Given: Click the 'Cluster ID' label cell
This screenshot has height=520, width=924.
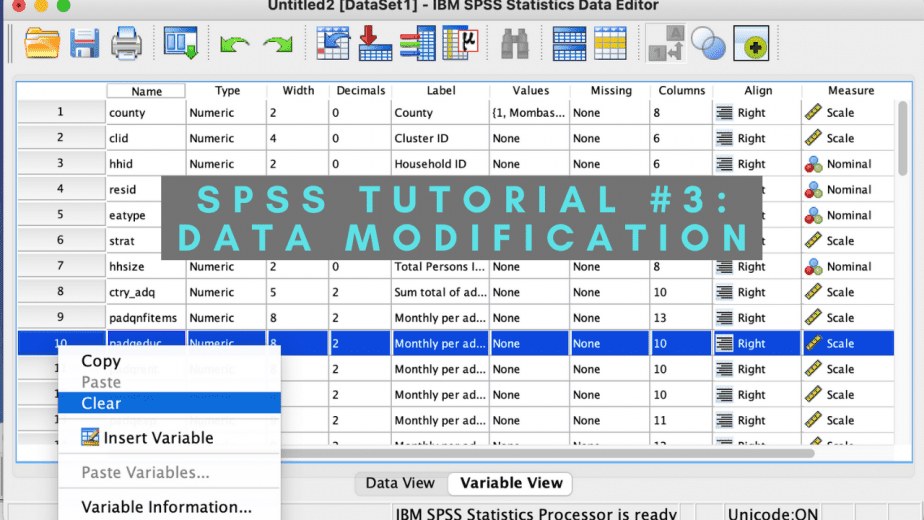Looking at the screenshot, I should [440, 138].
